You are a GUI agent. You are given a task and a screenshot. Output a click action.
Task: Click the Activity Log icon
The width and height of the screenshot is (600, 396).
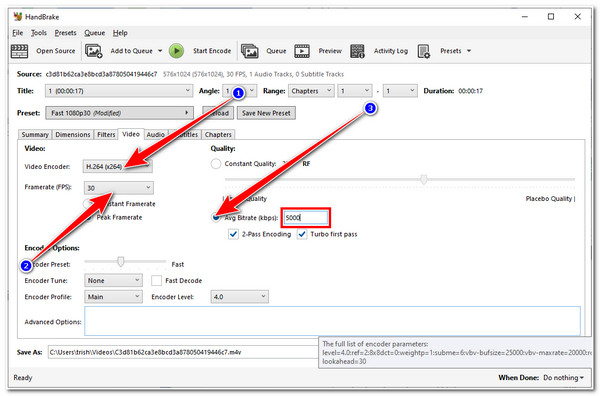coord(357,51)
